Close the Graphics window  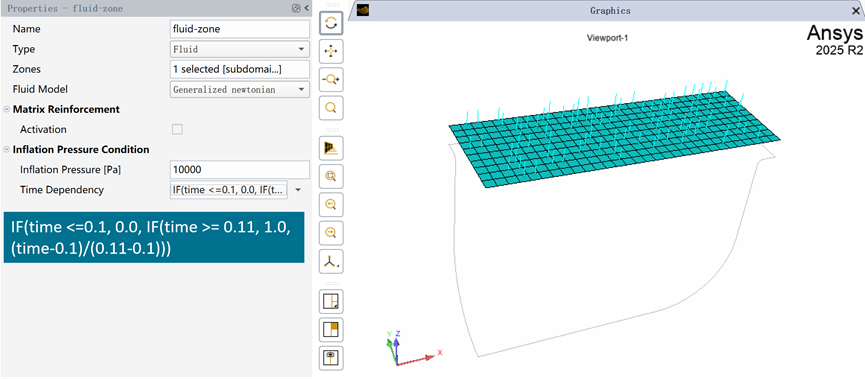[856, 10]
